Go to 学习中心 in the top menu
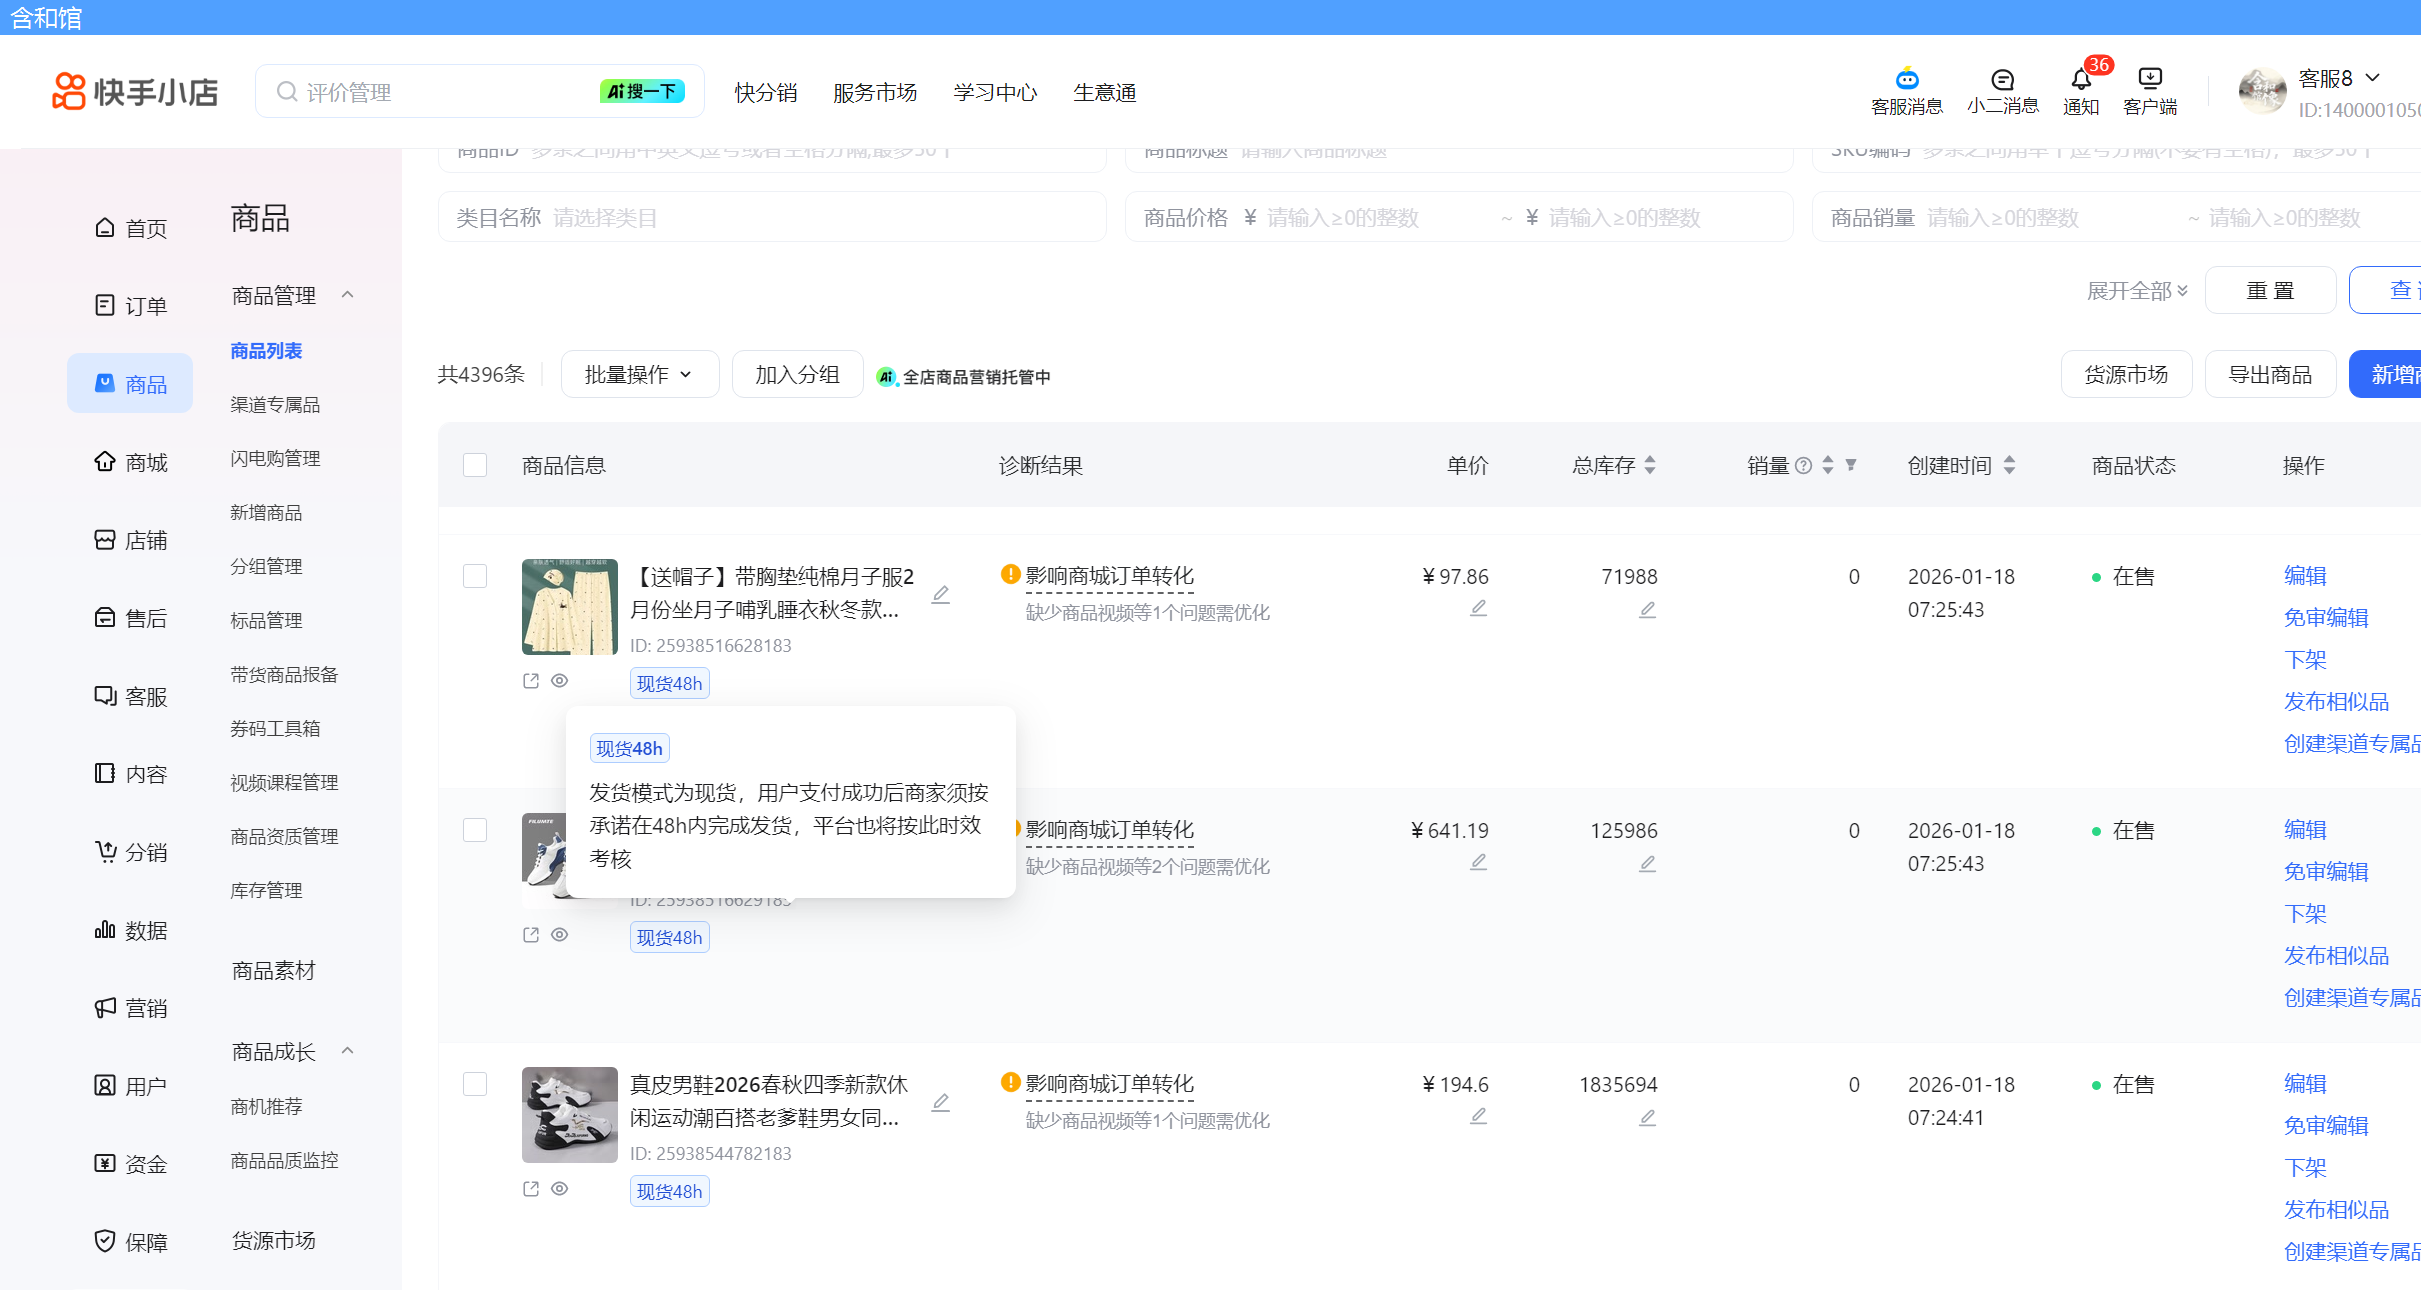 point(995,92)
